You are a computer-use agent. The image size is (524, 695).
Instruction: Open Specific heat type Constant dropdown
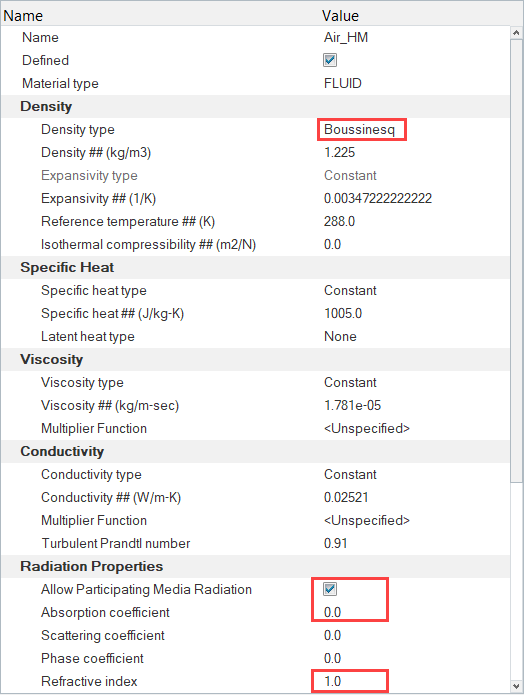350,290
